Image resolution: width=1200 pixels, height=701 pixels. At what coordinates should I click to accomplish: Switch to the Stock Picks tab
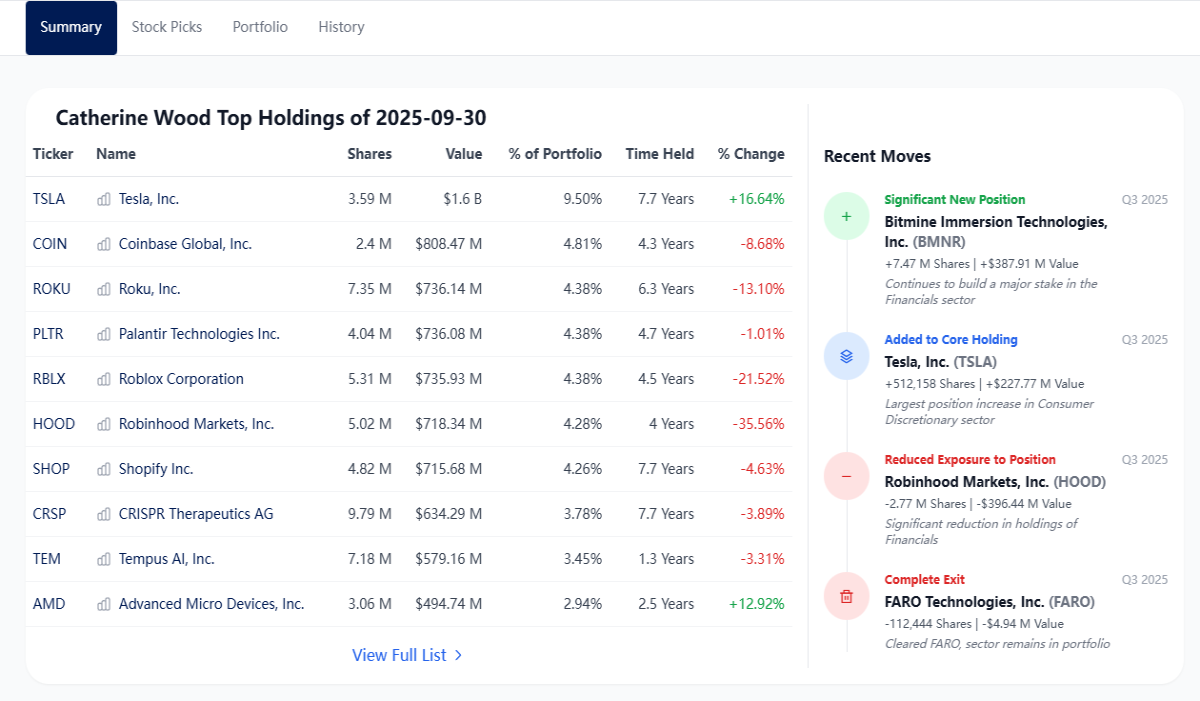pyautogui.click(x=167, y=27)
